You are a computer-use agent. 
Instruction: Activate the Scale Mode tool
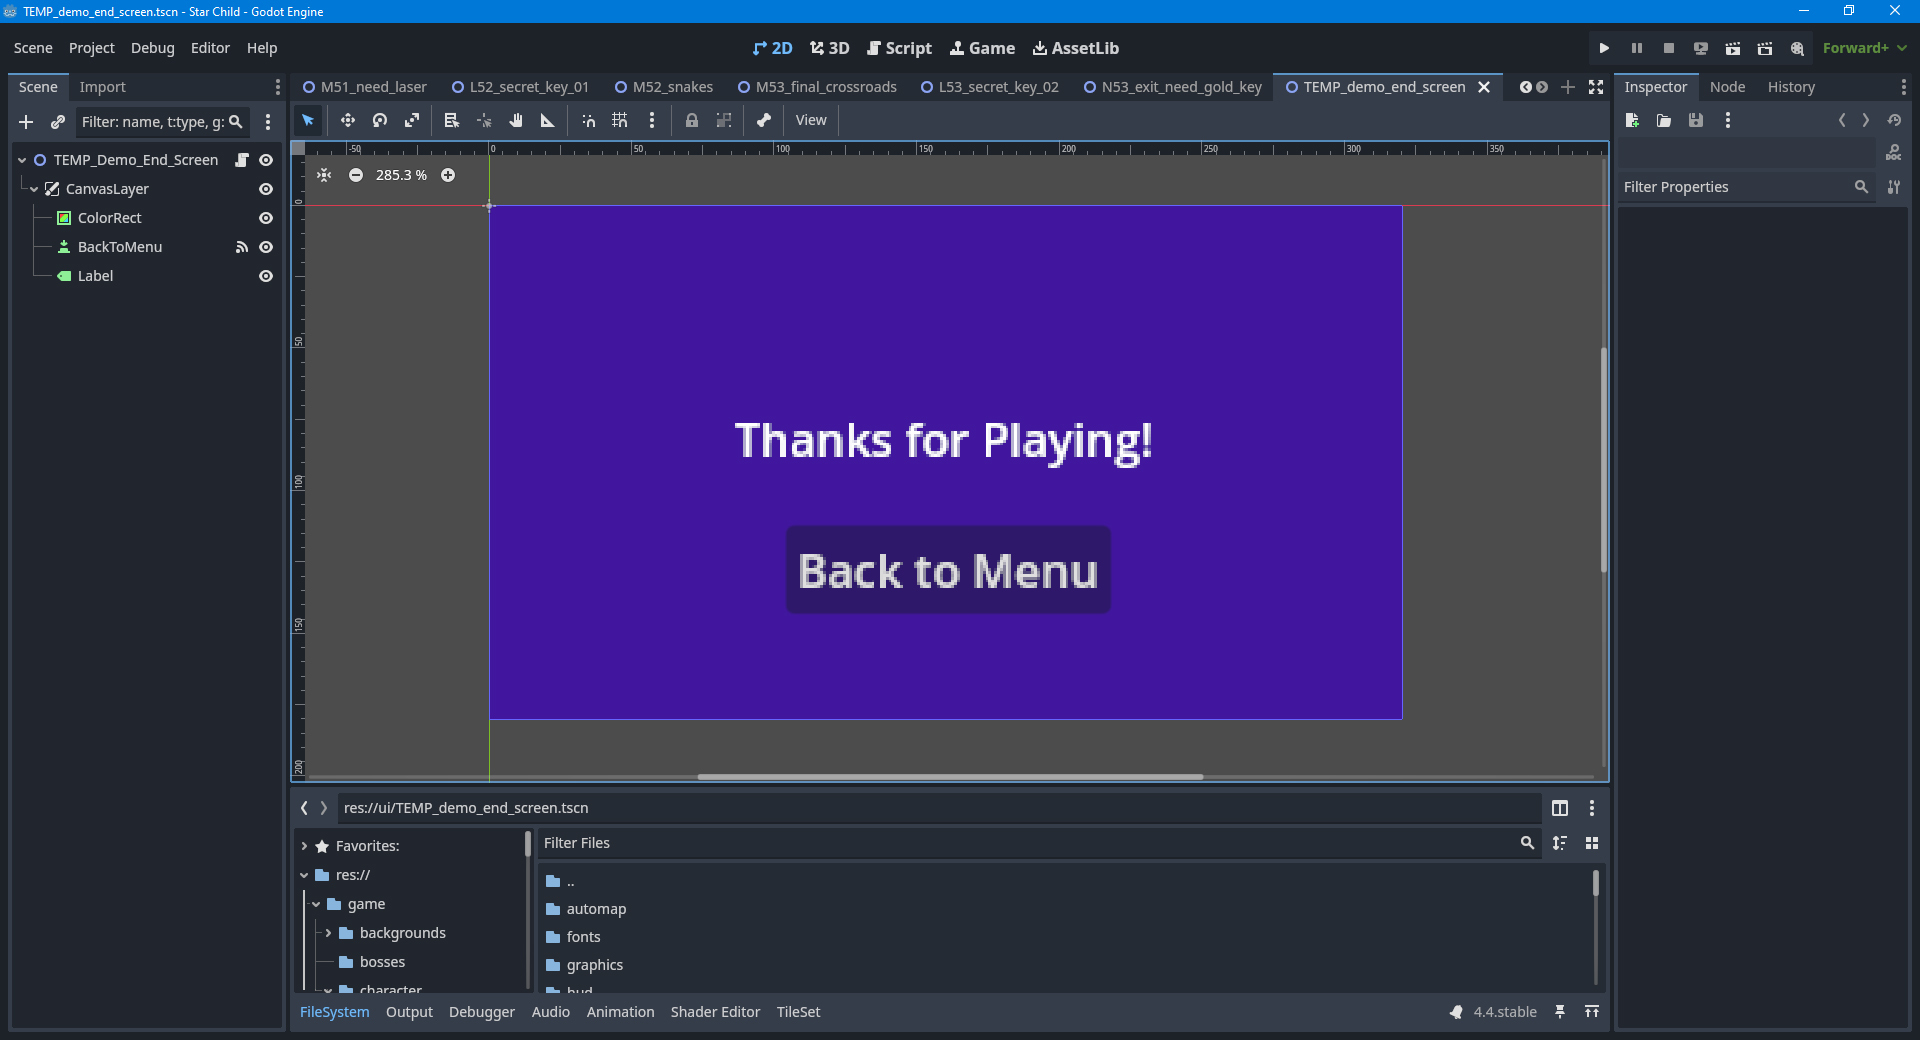pos(412,120)
